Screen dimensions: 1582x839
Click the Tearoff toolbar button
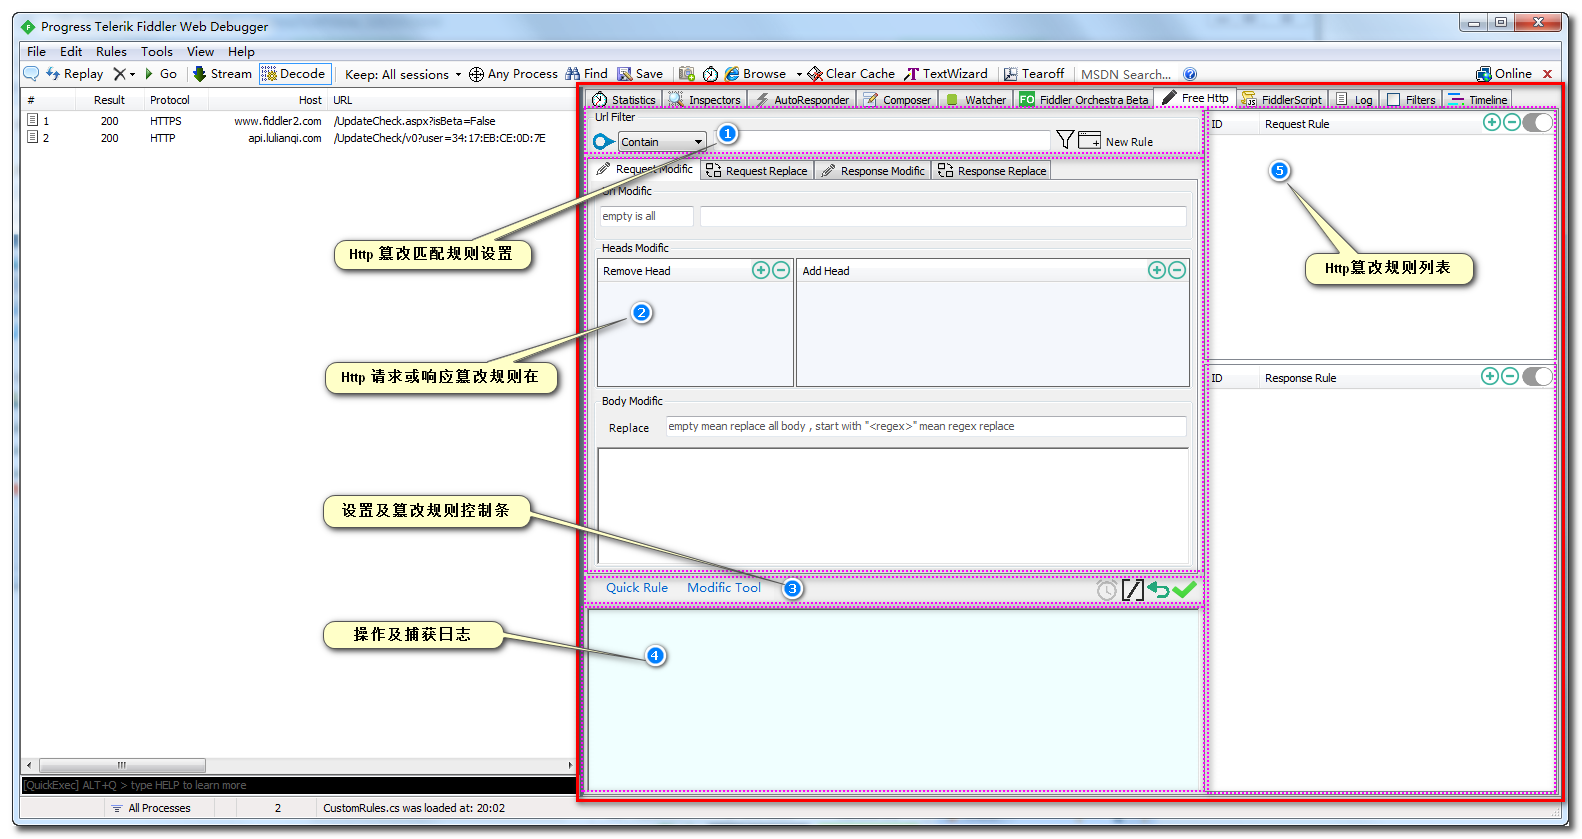coord(1034,74)
